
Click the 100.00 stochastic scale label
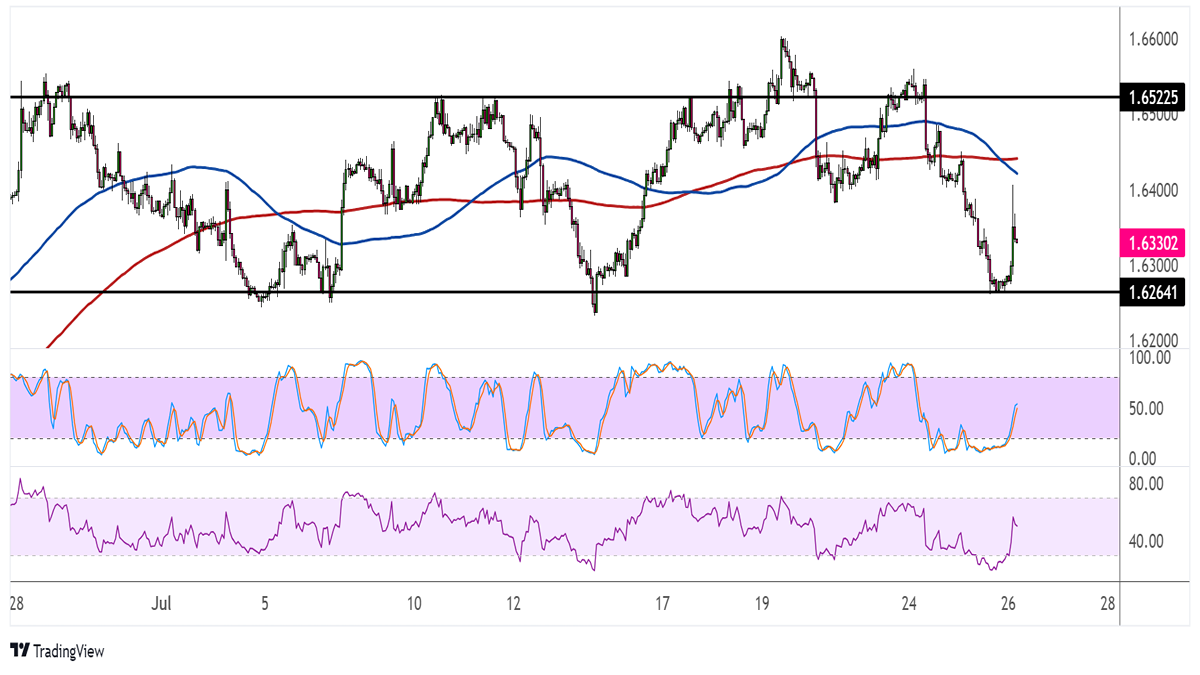pos(1149,357)
